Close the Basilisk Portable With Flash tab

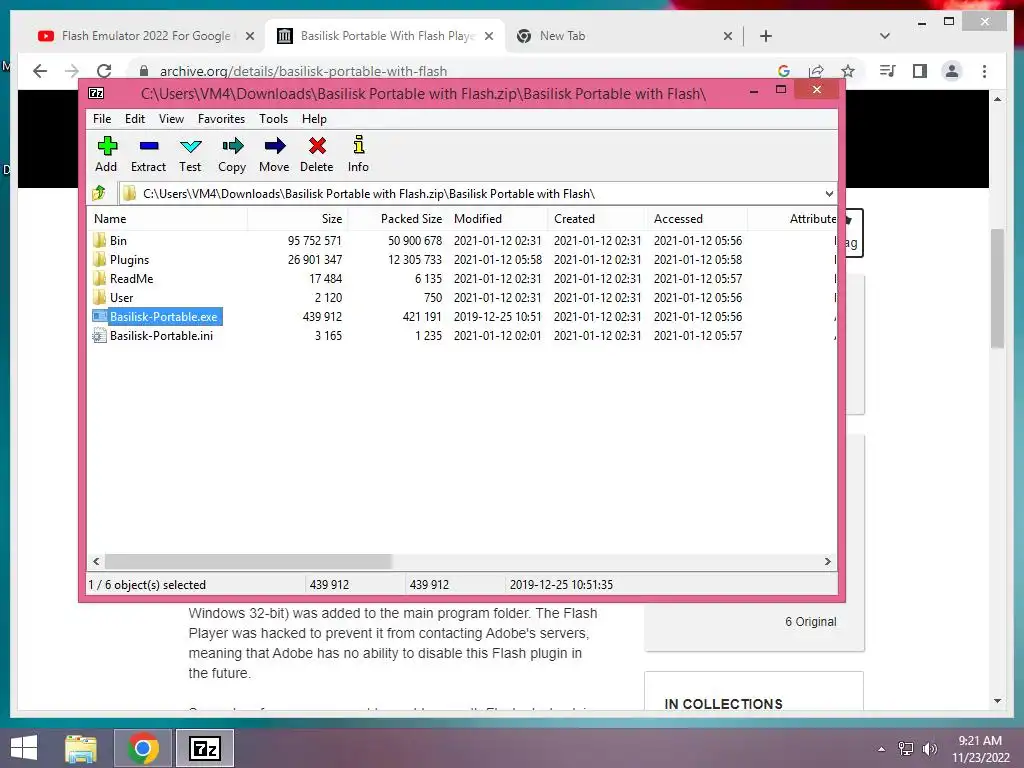click(489, 36)
